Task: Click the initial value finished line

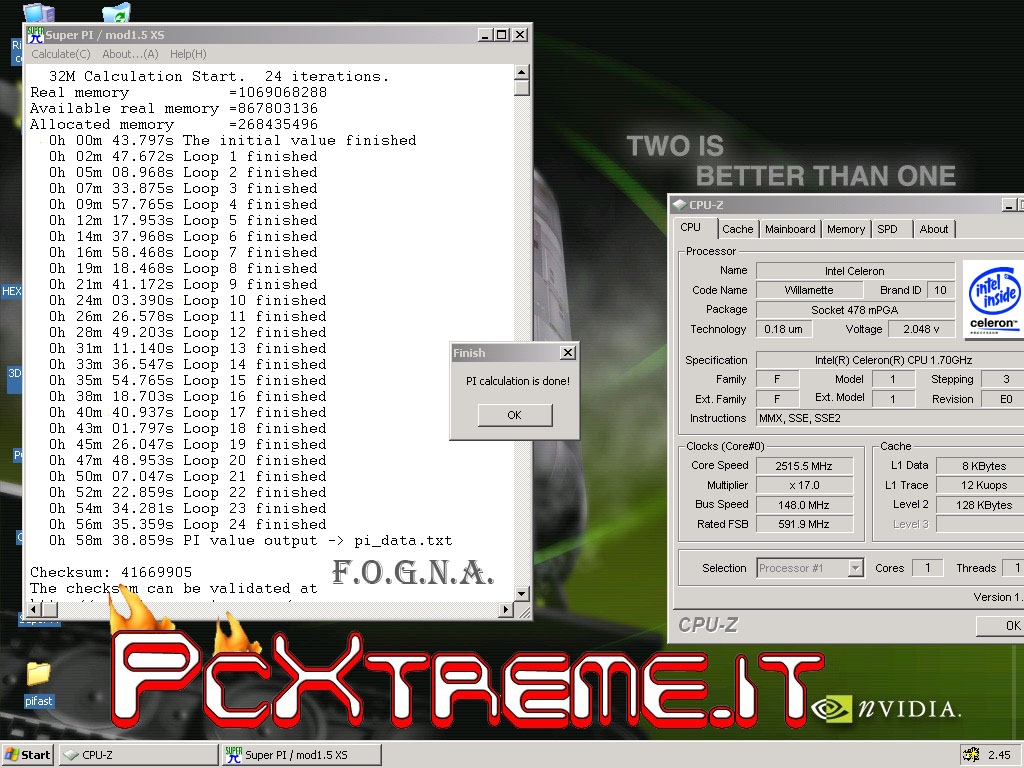Action: coord(232,140)
